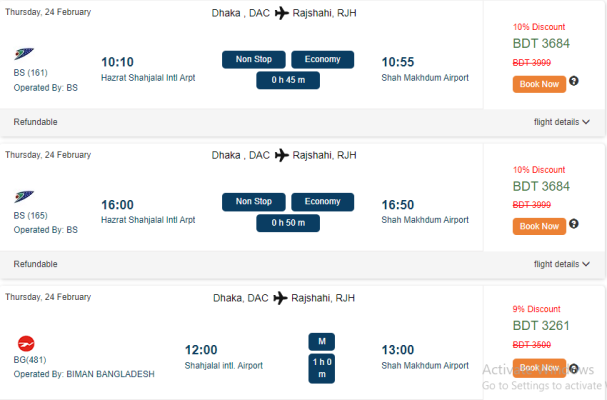The image size is (607, 400).
Task: Click the help question icon beside the BG(481) Book Now
Action: click(574, 368)
